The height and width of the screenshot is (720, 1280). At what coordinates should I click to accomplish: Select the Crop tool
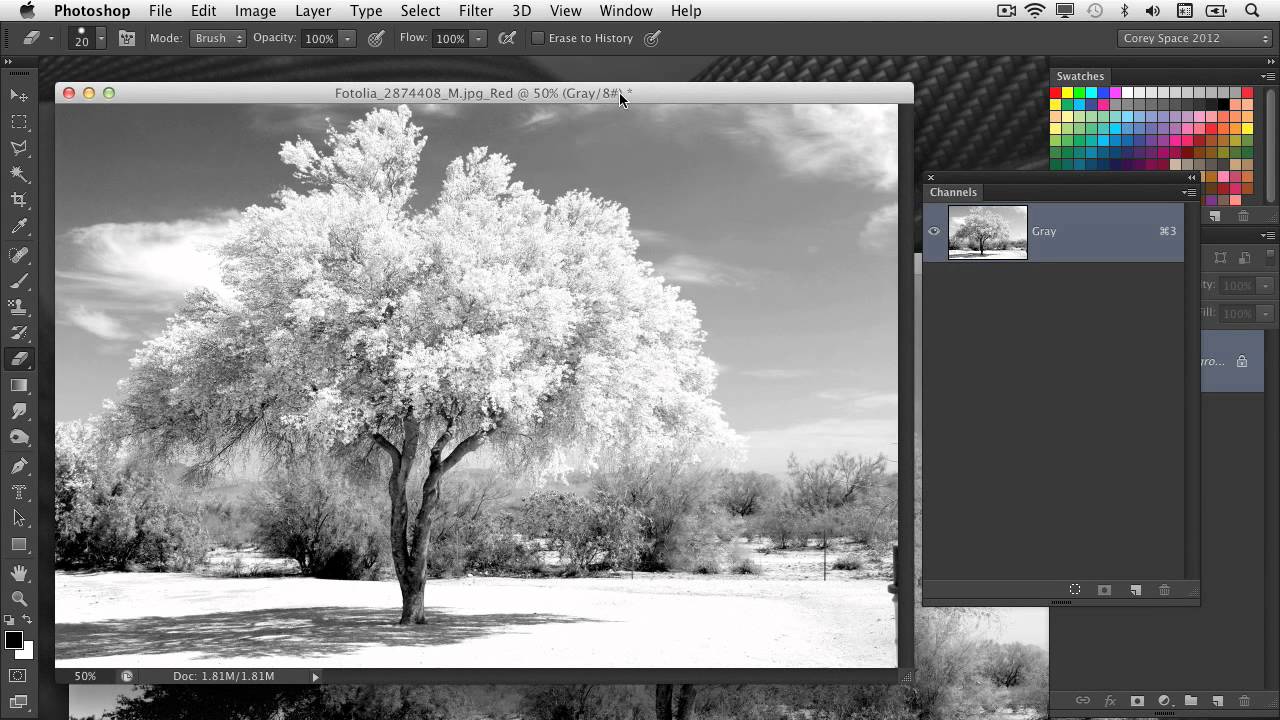point(19,200)
